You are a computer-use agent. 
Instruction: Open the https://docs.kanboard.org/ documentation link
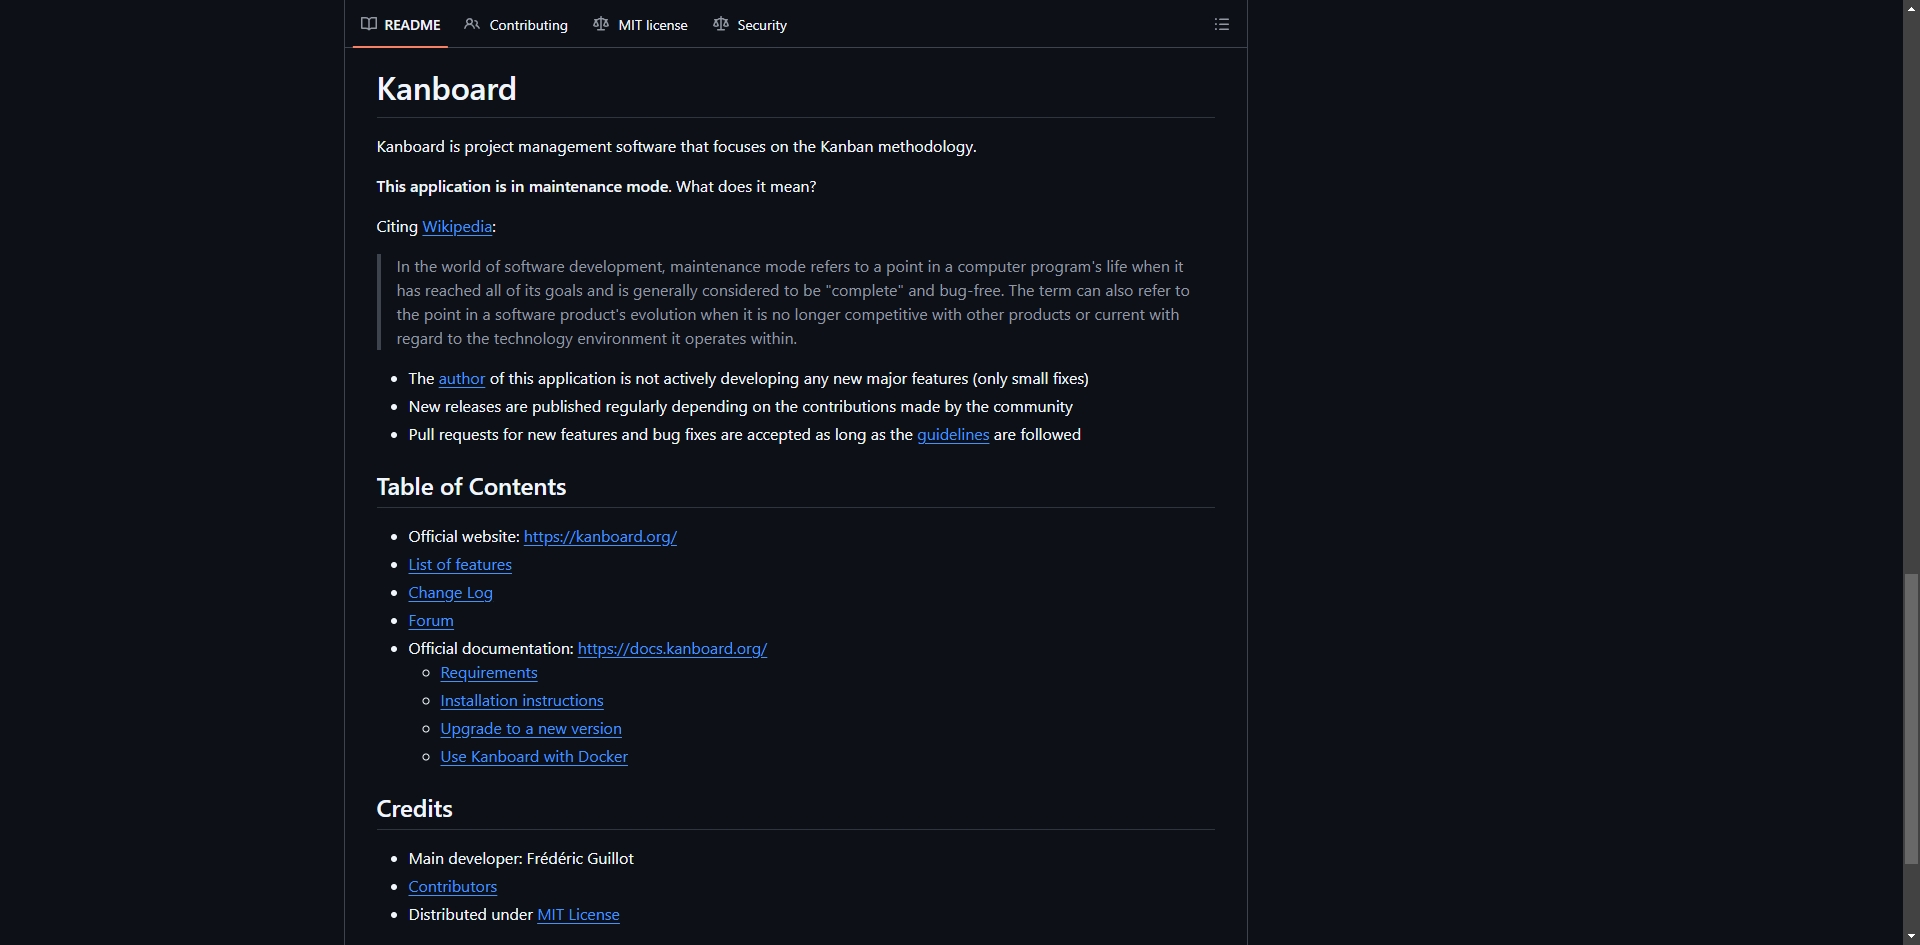point(672,649)
